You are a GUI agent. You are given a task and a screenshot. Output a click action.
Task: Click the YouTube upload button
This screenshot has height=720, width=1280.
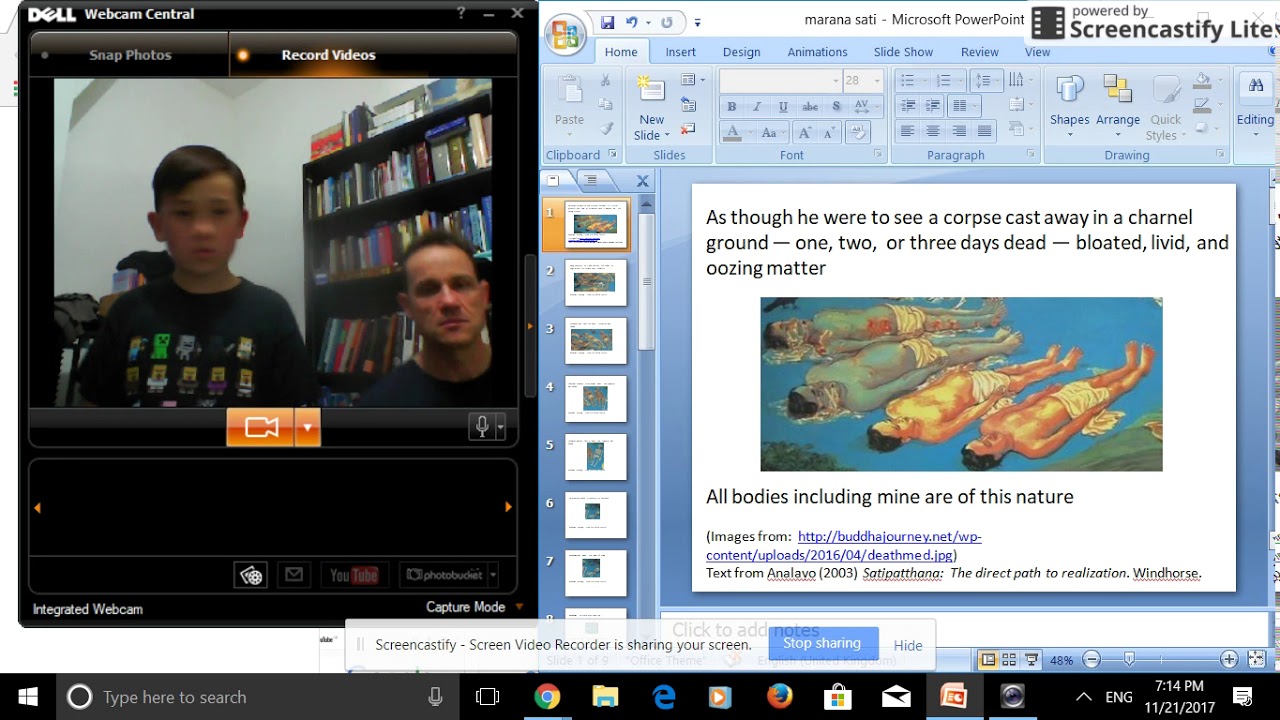[x=354, y=575]
